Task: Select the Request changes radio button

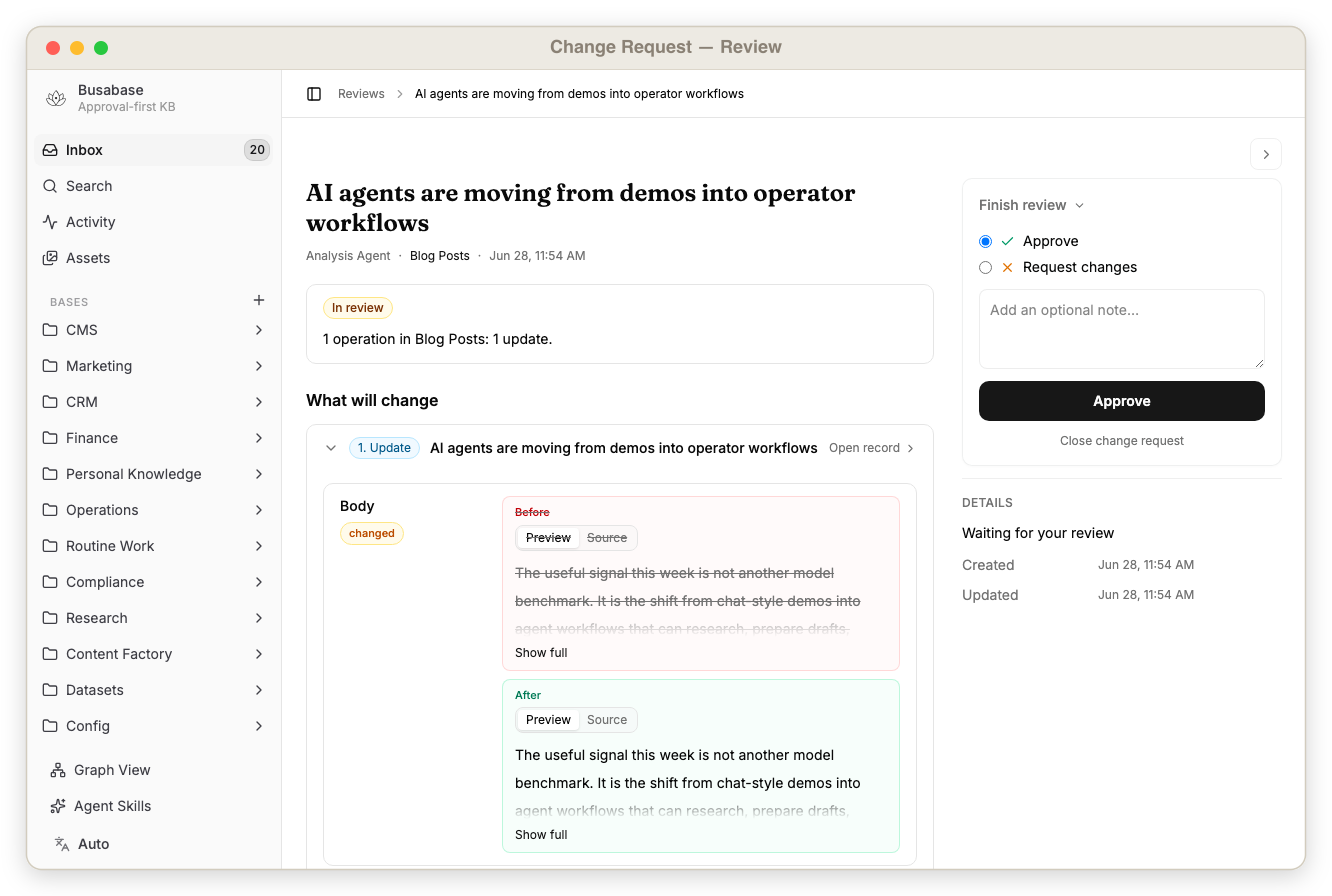Action: [986, 267]
